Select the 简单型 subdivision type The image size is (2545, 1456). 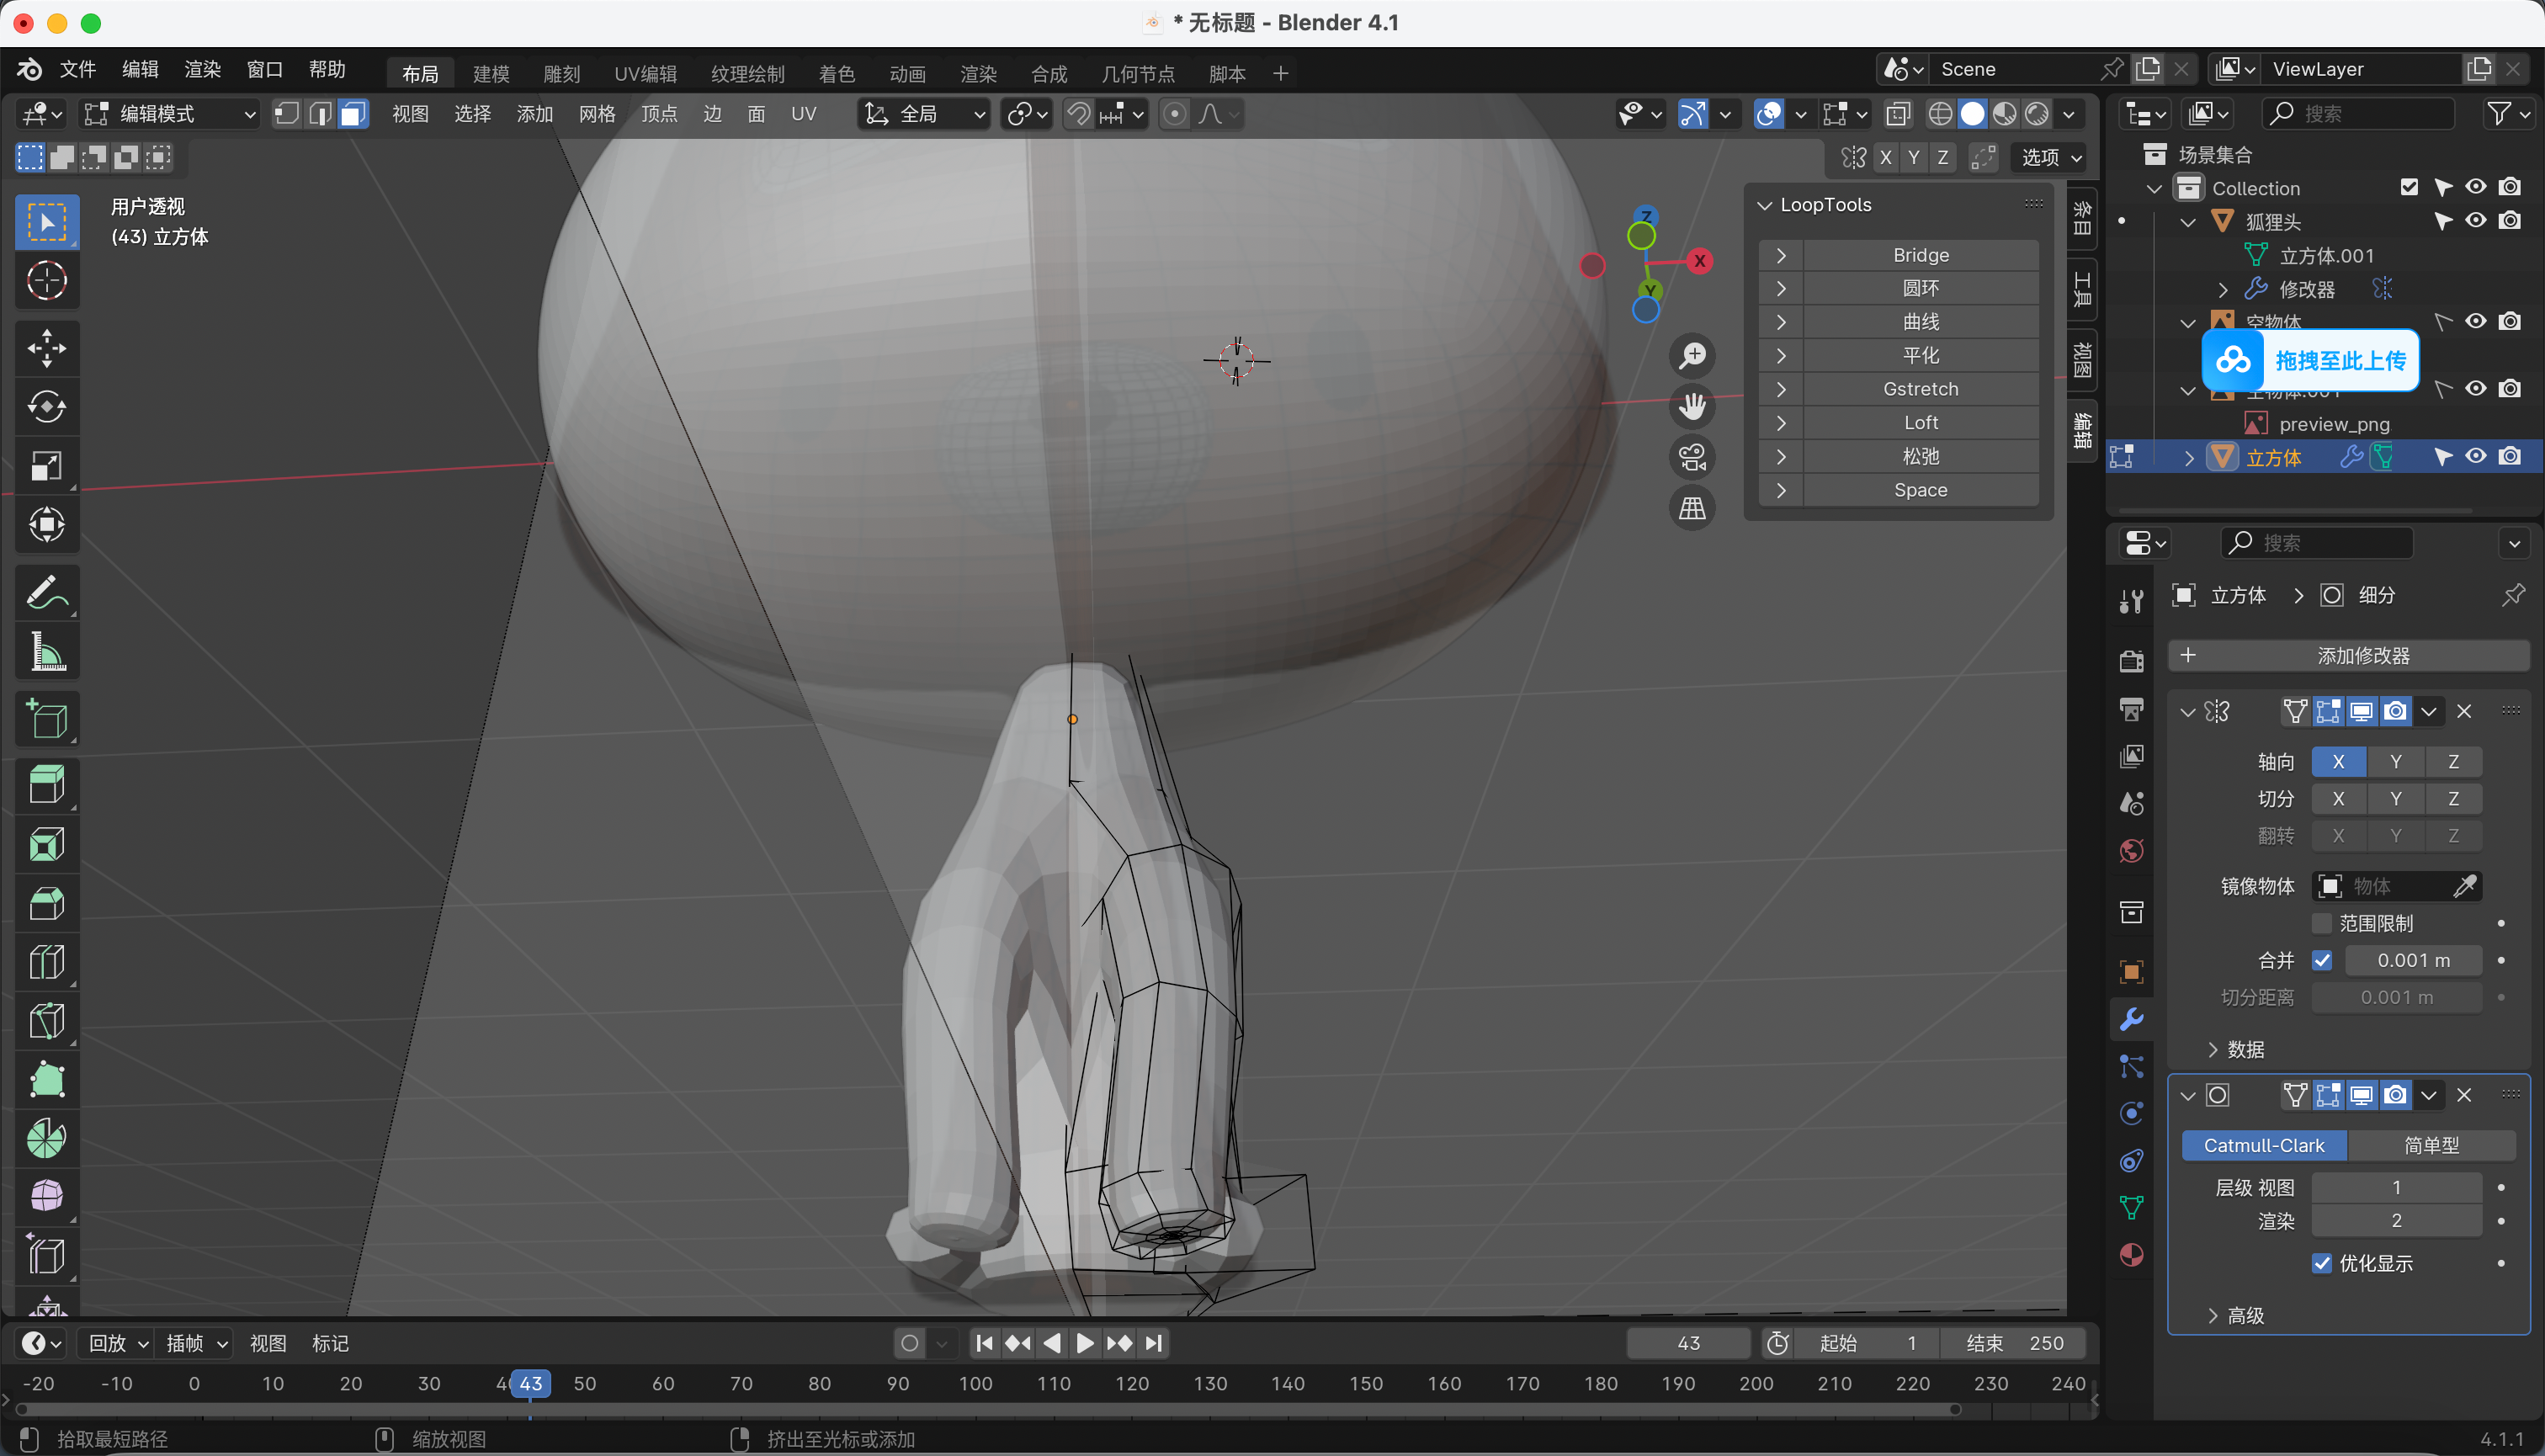click(2430, 1145)
